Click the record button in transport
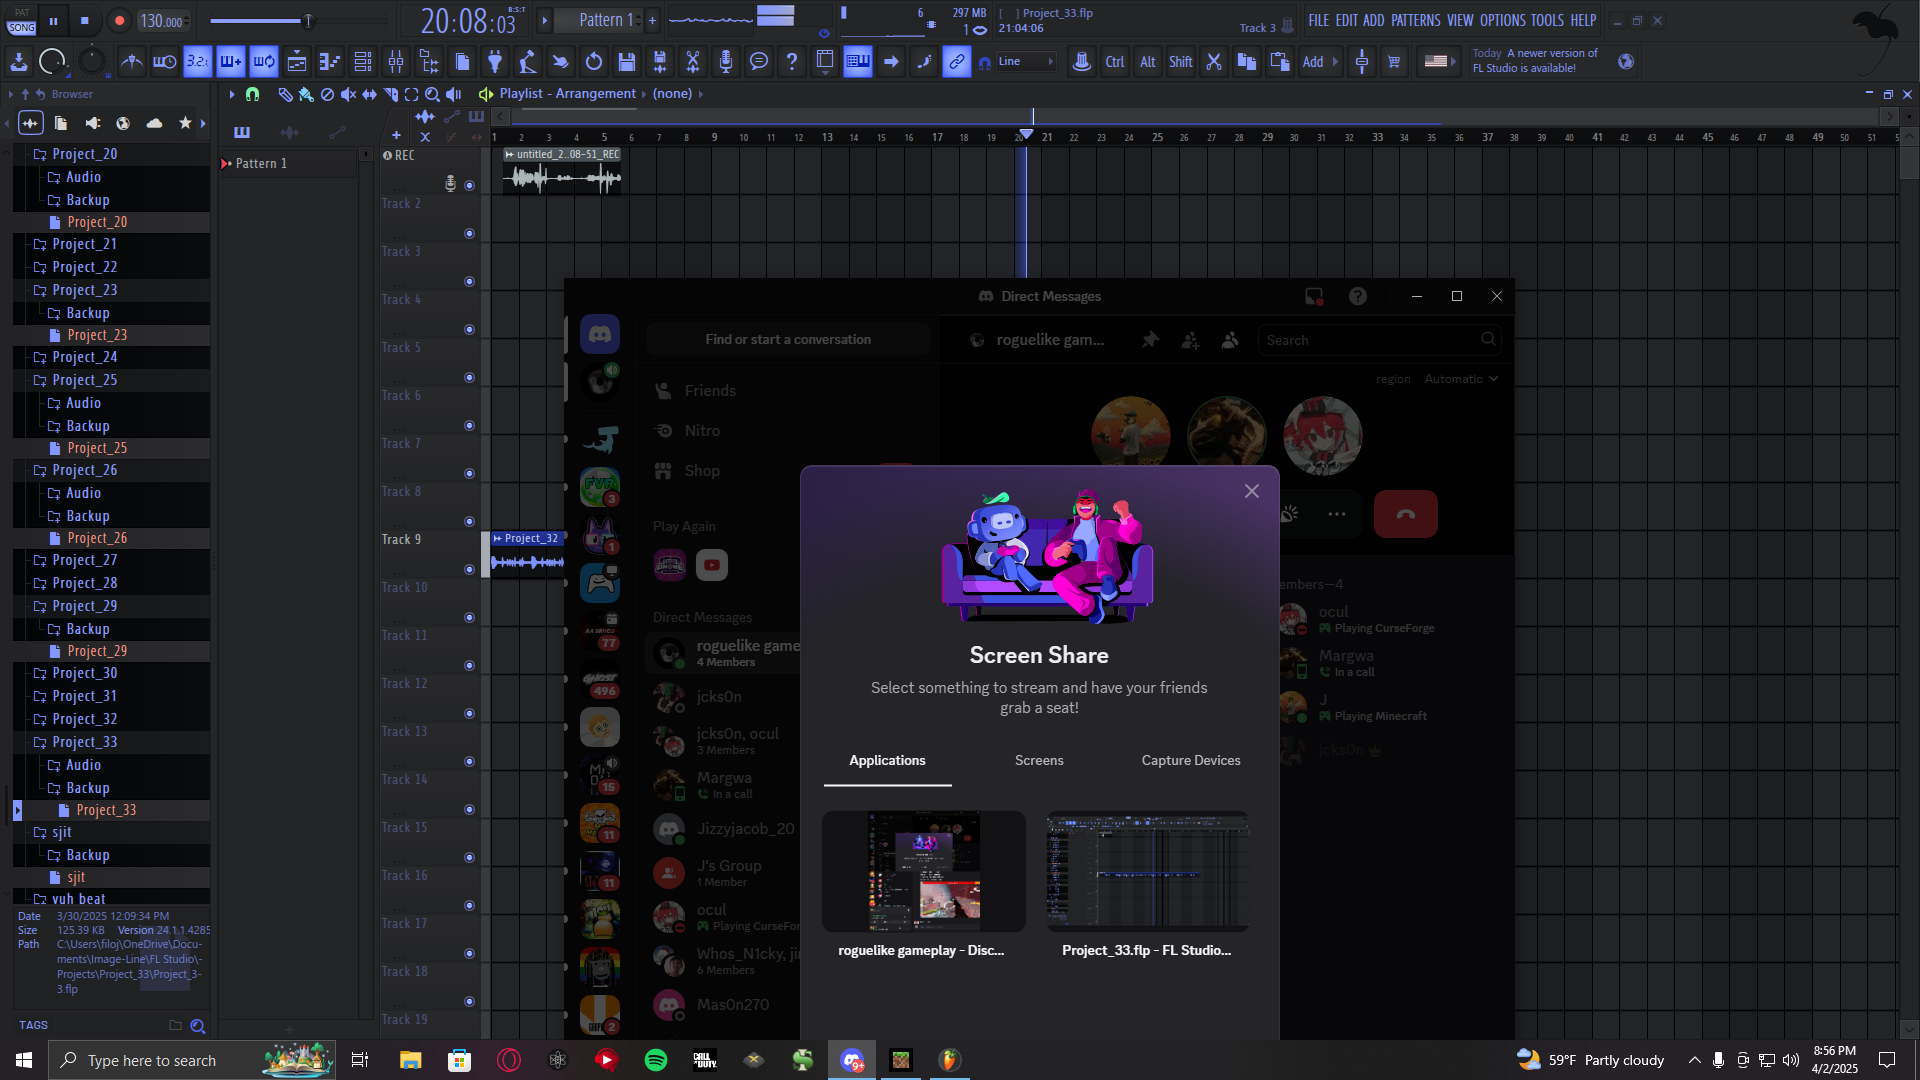The height and width of the screenshot is (1080, 1920). (119, 20)
